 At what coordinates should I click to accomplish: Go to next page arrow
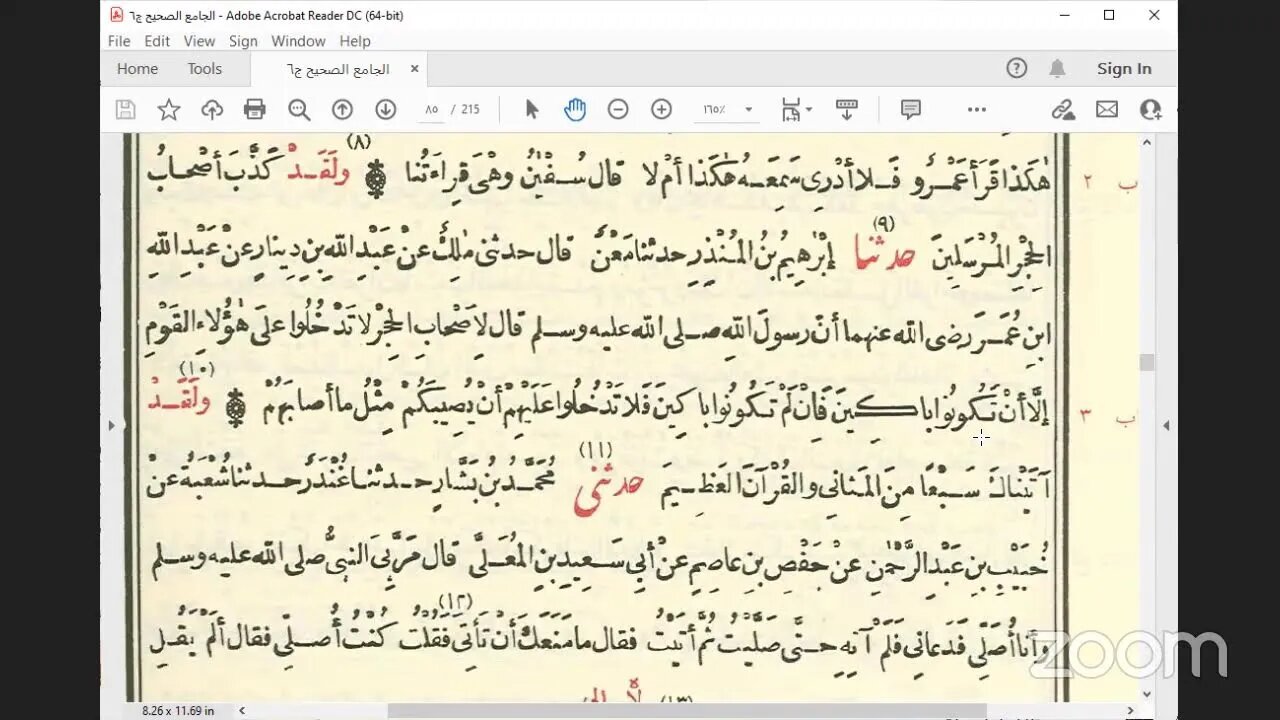click(x=386, y=110)
